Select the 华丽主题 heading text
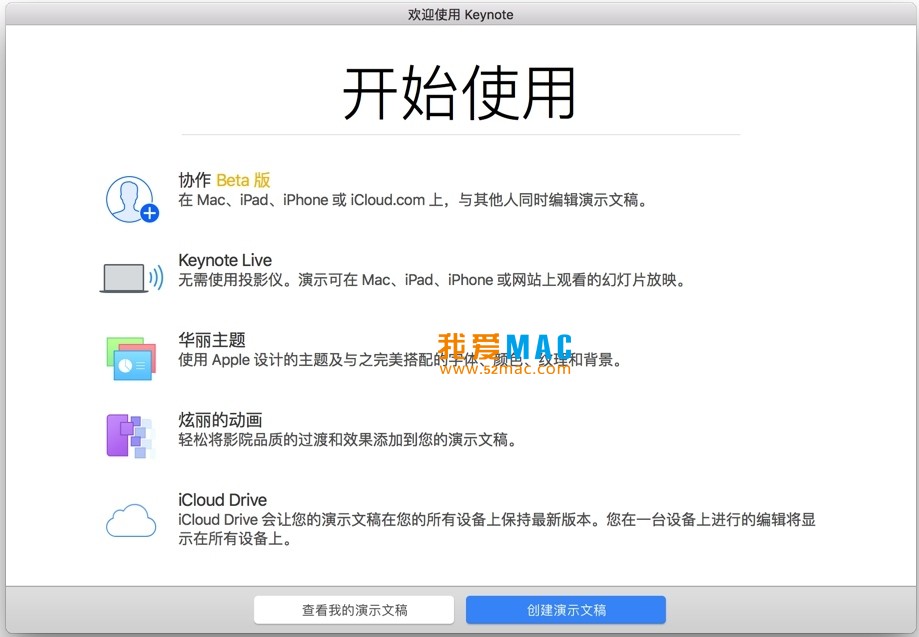The width and height of the screenshot is (919, 637). click(x=212, y=340)
